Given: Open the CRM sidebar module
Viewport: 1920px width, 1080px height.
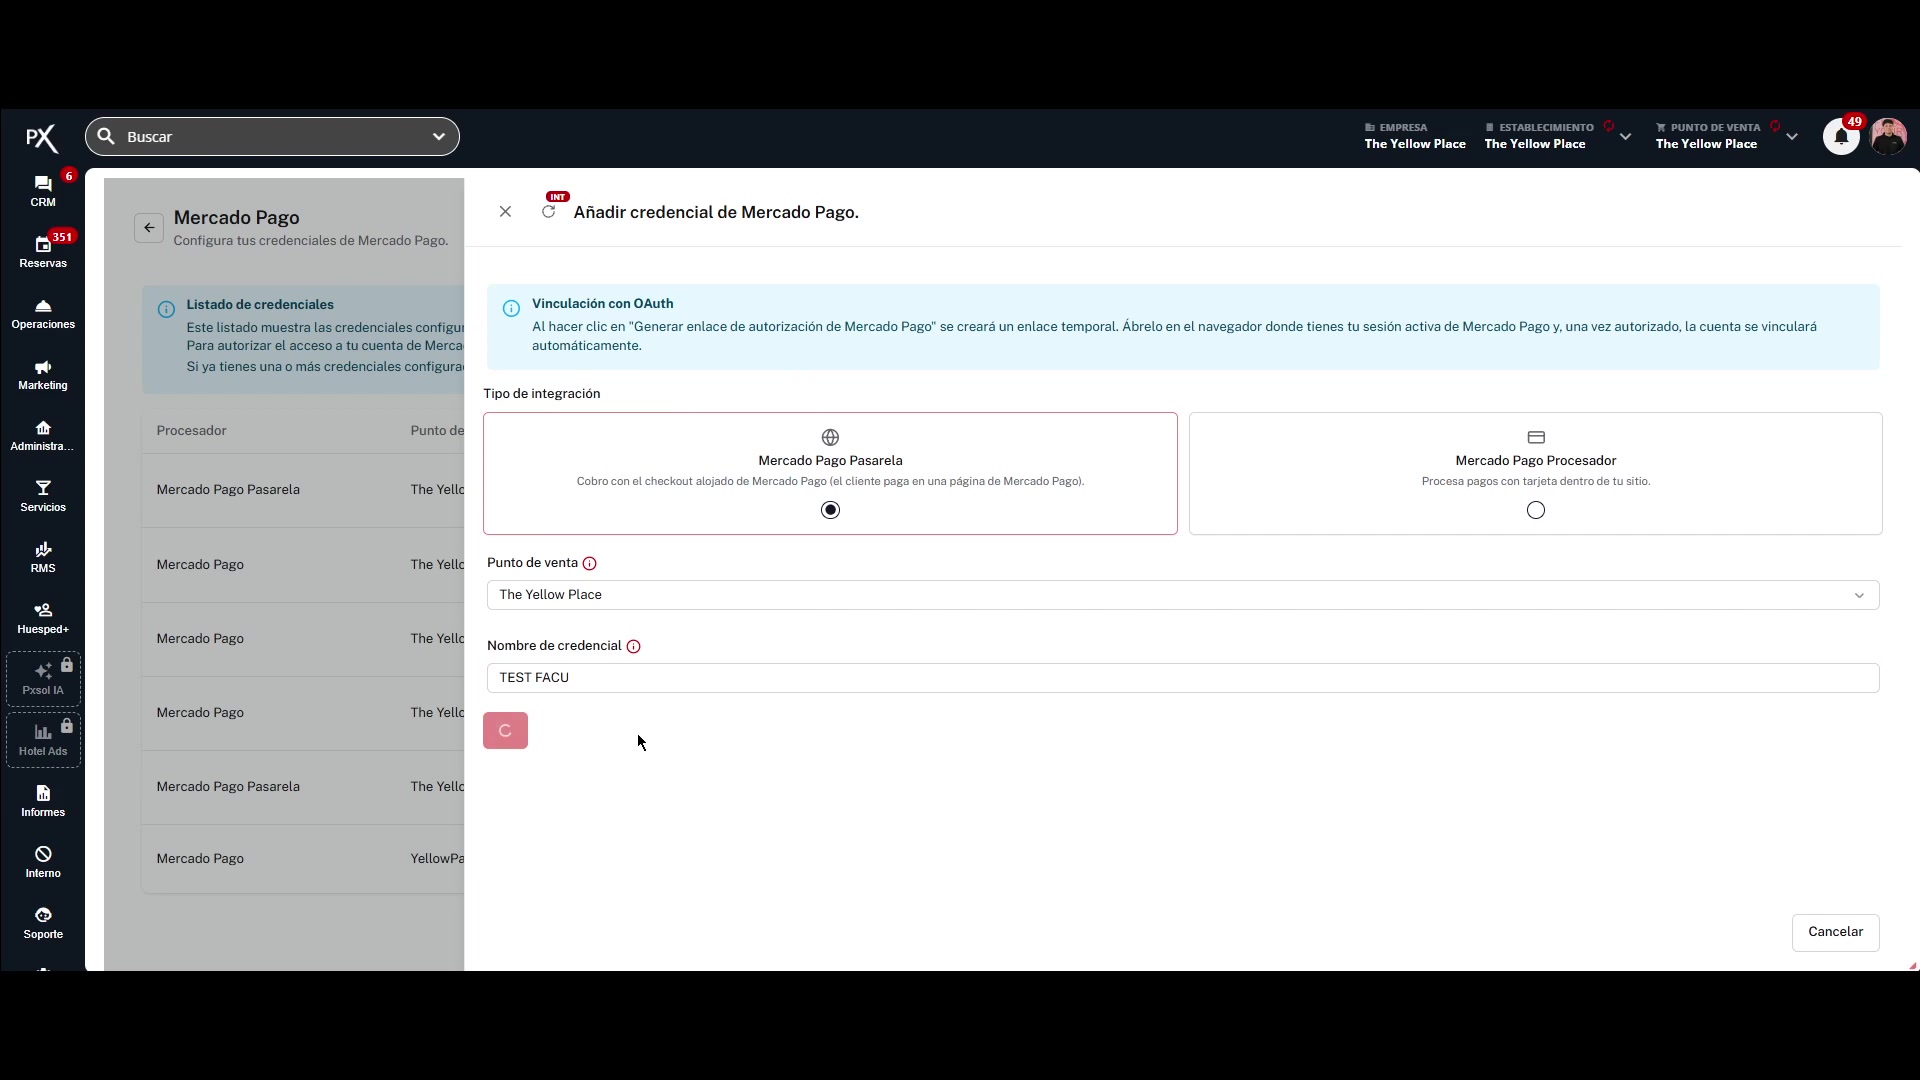Looking at the screenshot, I should pos(43,190).
